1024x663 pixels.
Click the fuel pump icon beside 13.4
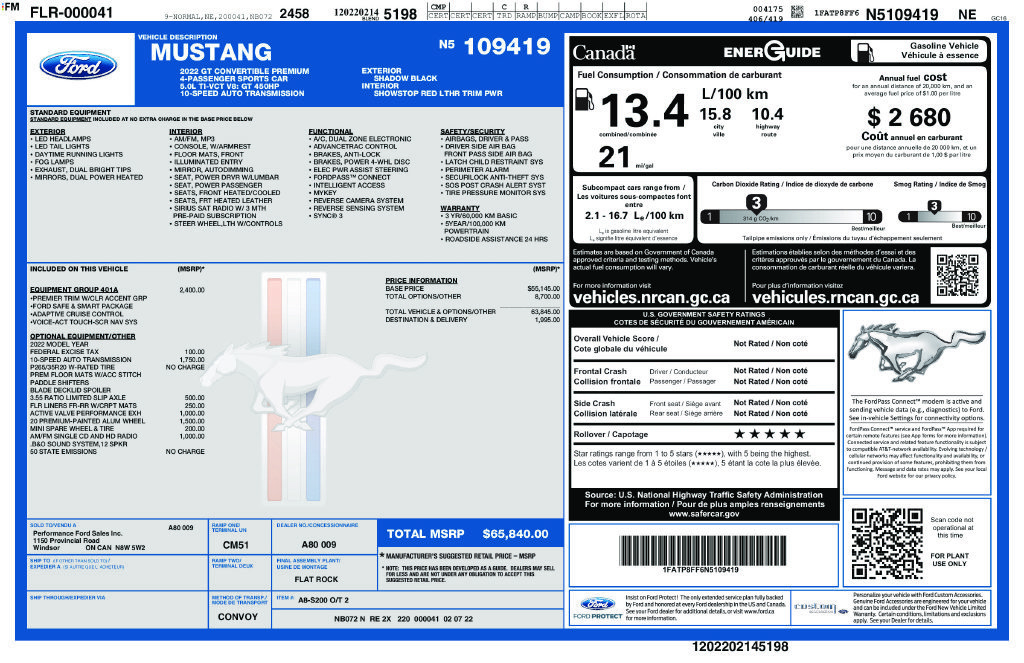[x=584, y=99]
